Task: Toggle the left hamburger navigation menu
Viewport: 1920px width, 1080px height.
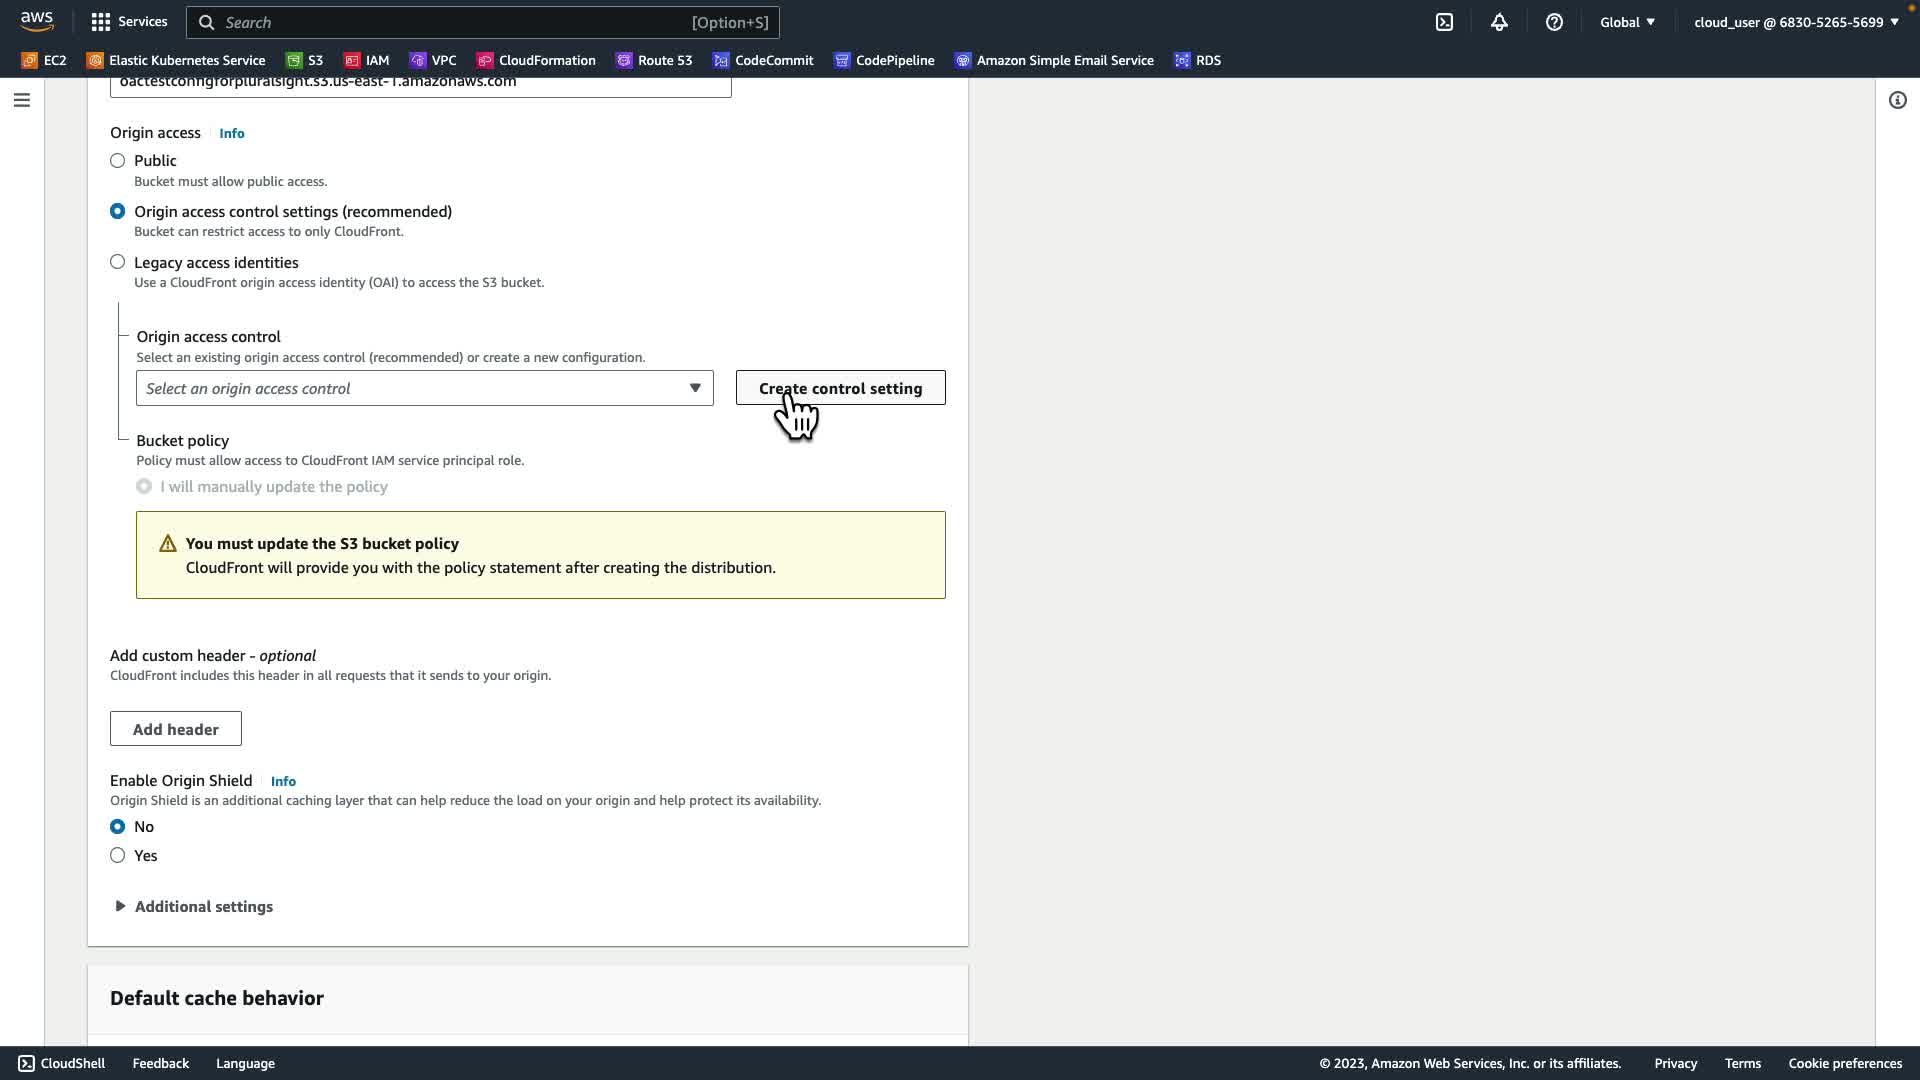Action: click(22, 100)
